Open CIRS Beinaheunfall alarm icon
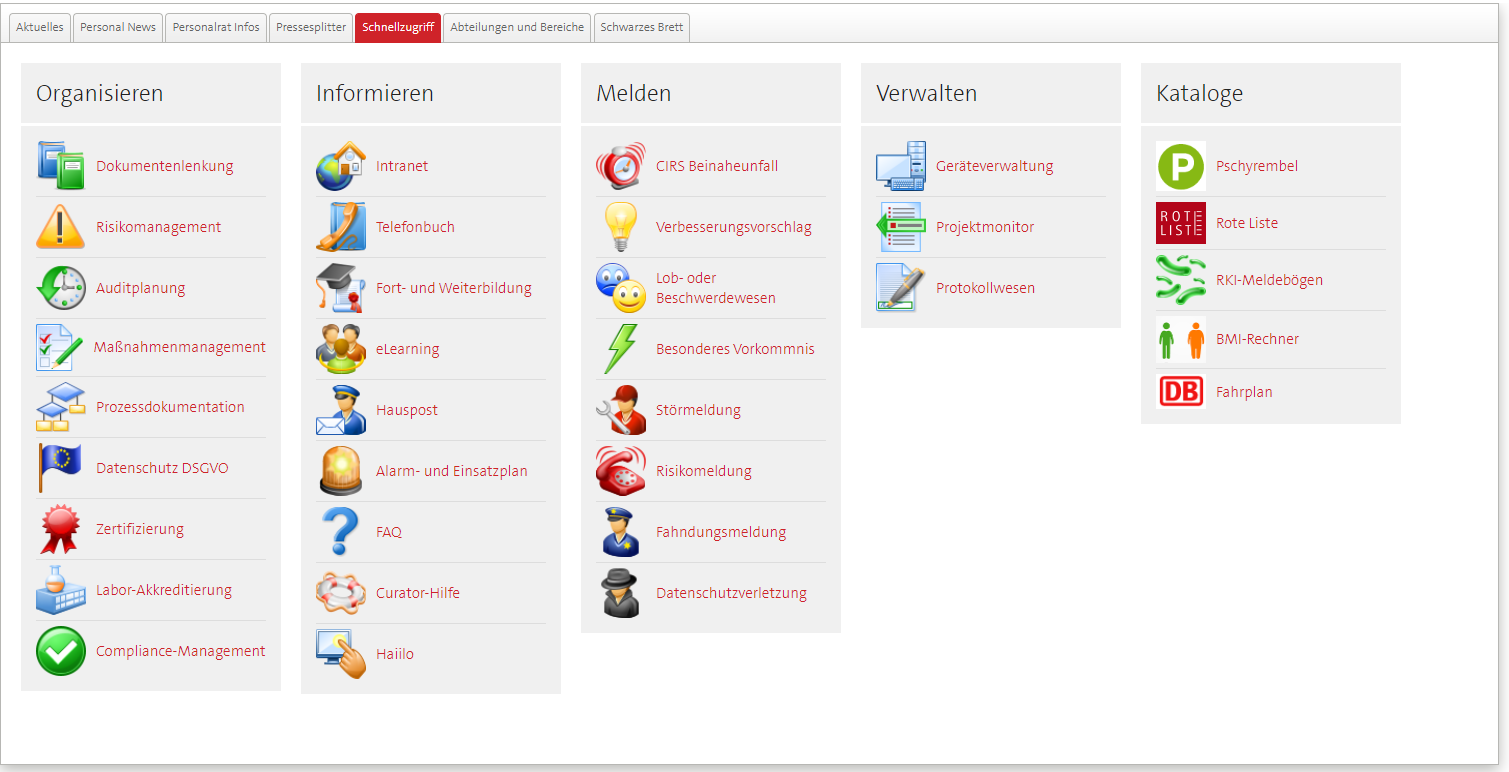The image size is (1509, 772). [620, 166]
